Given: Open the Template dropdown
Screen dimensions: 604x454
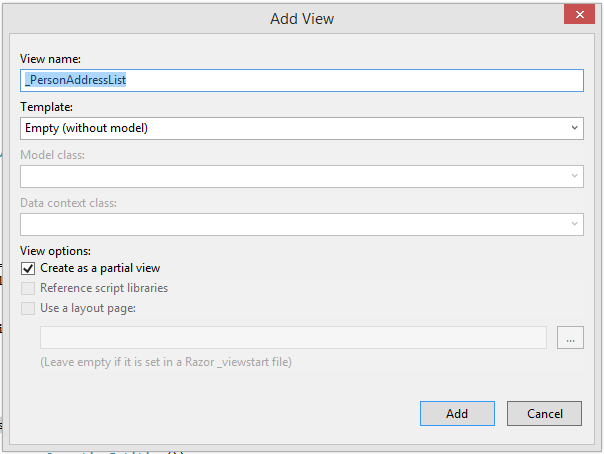Looking at the screenshot, I should point(300,128).
